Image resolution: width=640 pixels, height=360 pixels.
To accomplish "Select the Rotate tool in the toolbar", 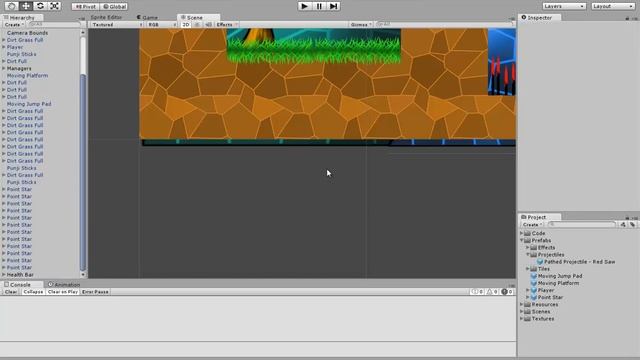I will (x=40, y=6).
